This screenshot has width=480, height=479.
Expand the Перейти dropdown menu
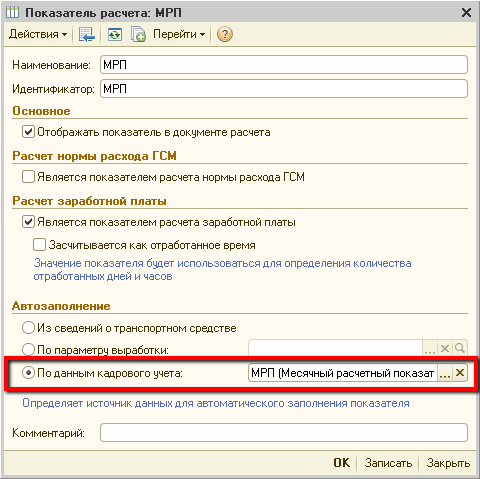[x=179, y=34]
